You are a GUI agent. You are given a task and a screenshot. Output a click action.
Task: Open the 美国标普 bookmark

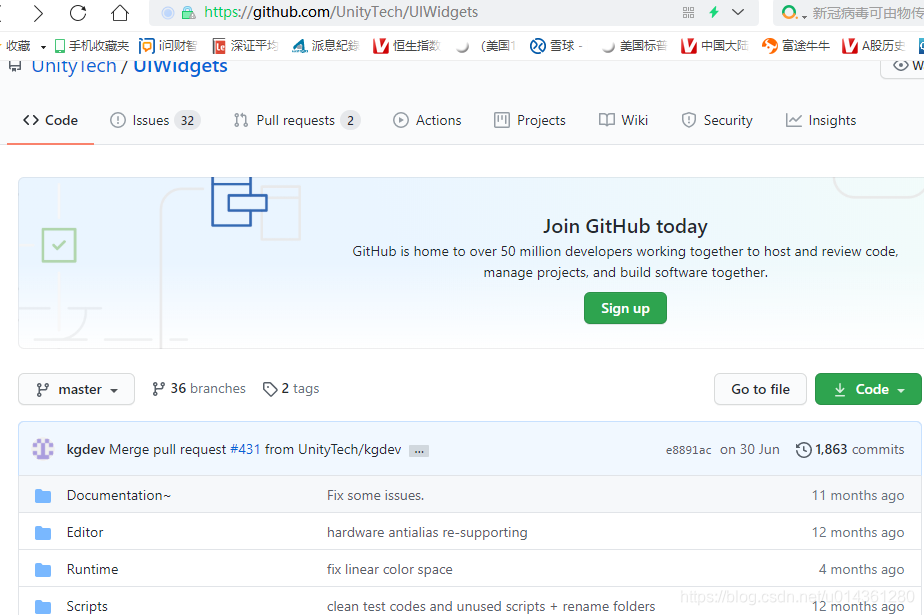[x=634, y=46]
